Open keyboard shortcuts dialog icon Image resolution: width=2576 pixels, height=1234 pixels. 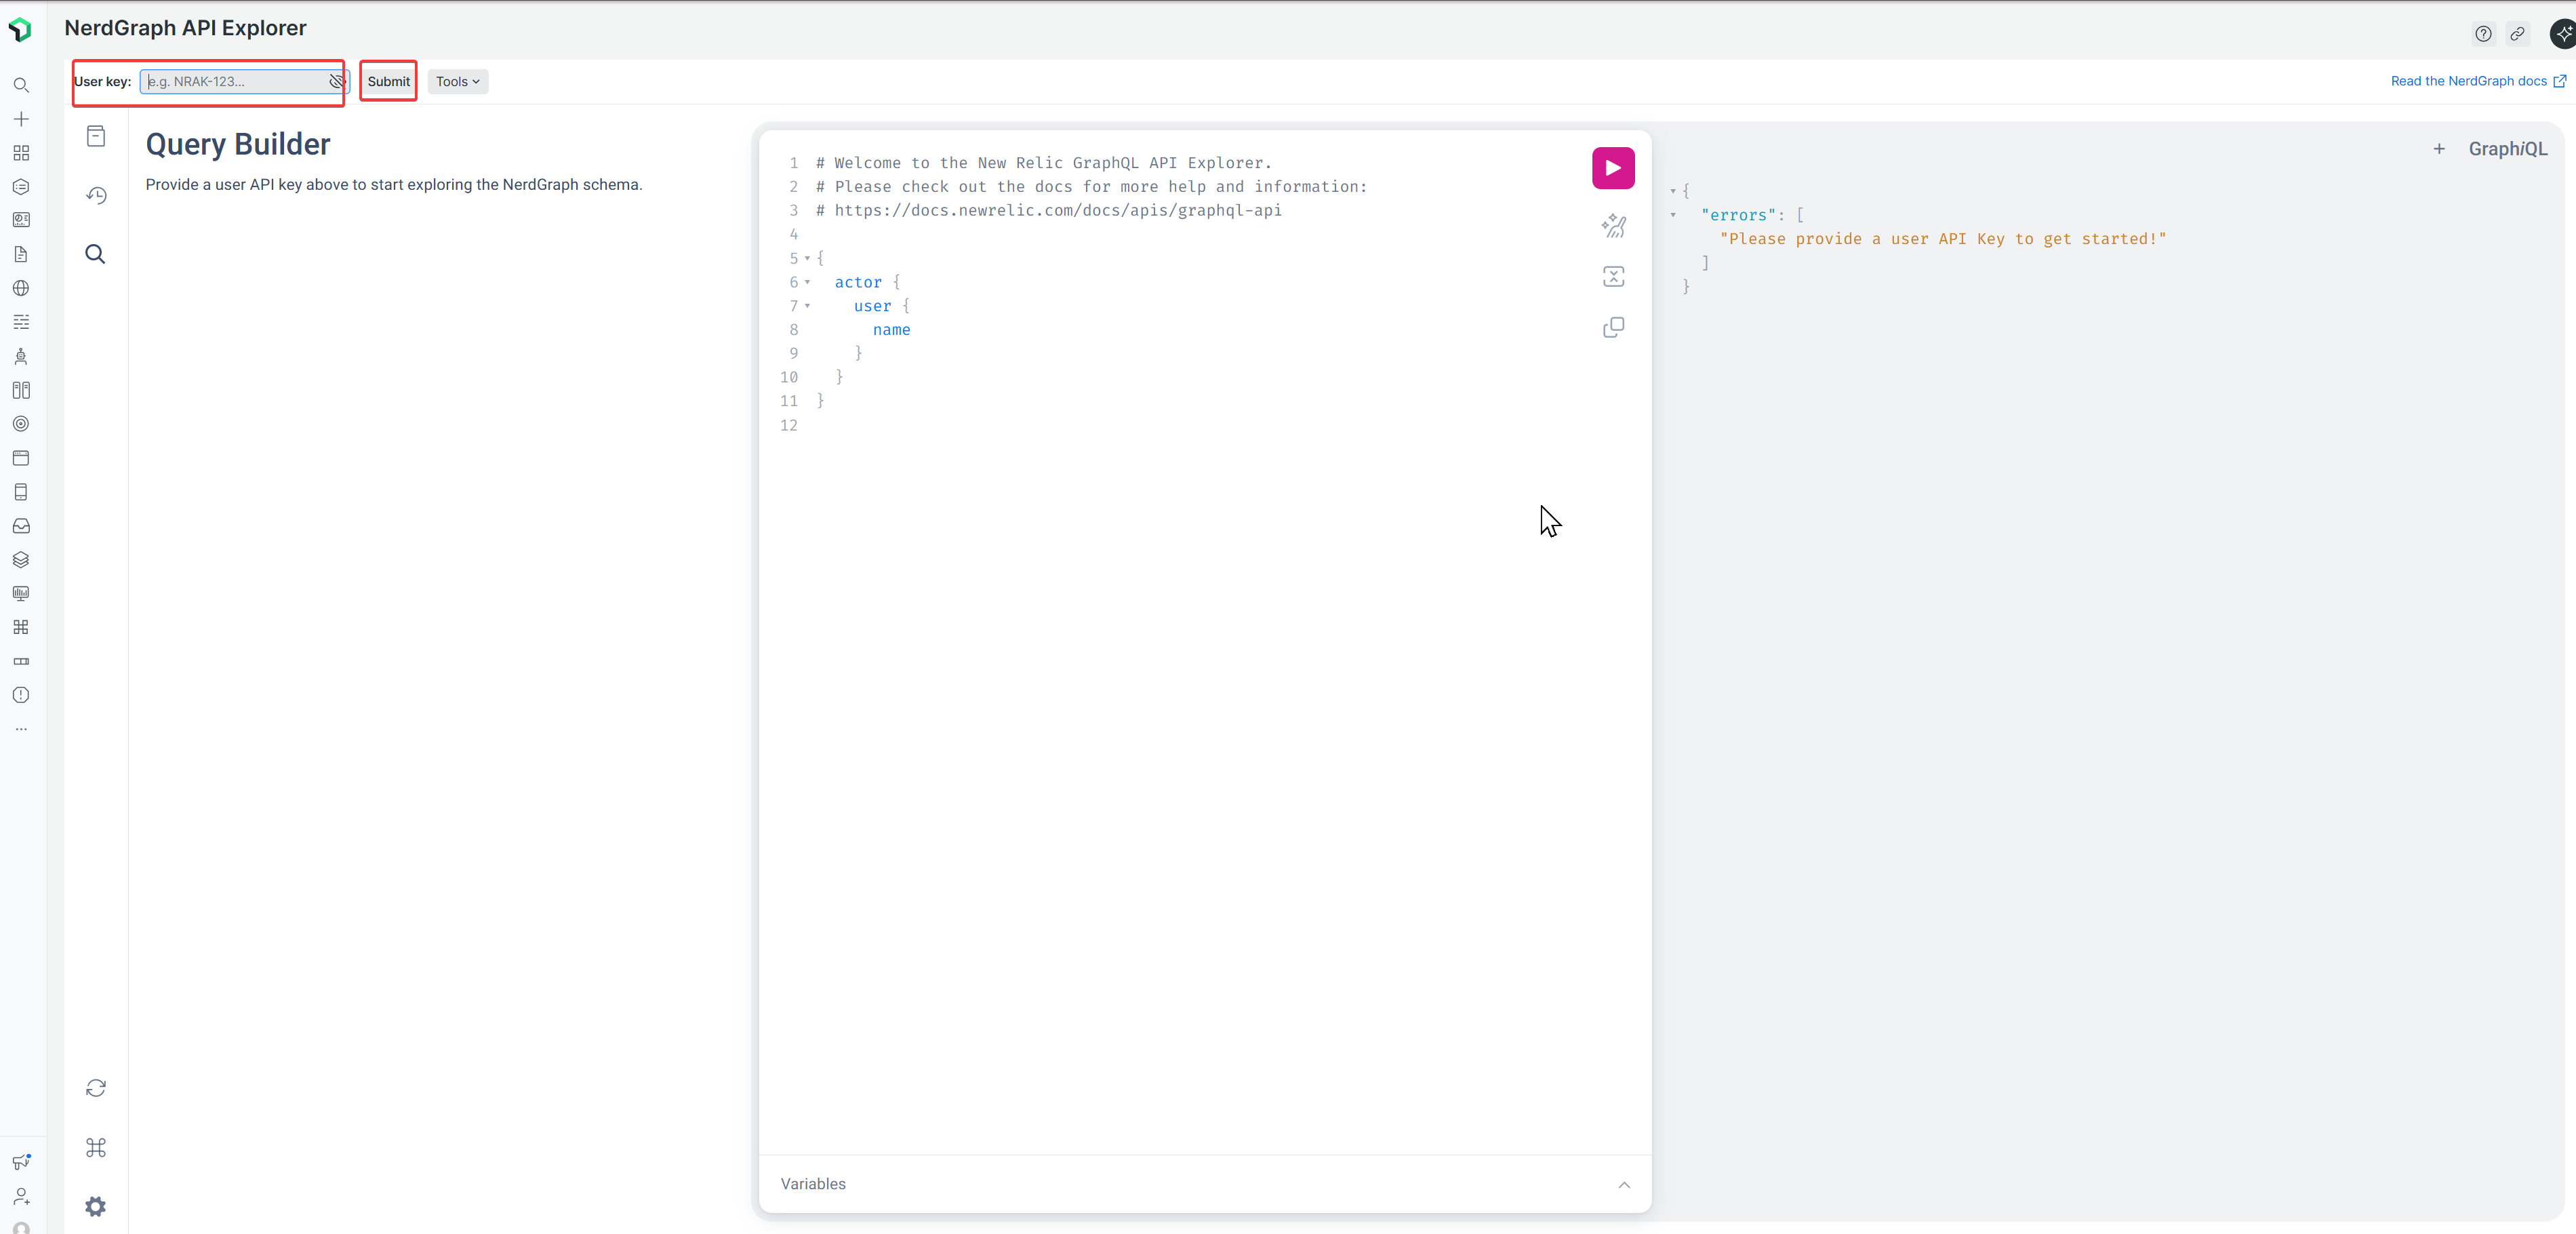click(x=96, y=1147)
